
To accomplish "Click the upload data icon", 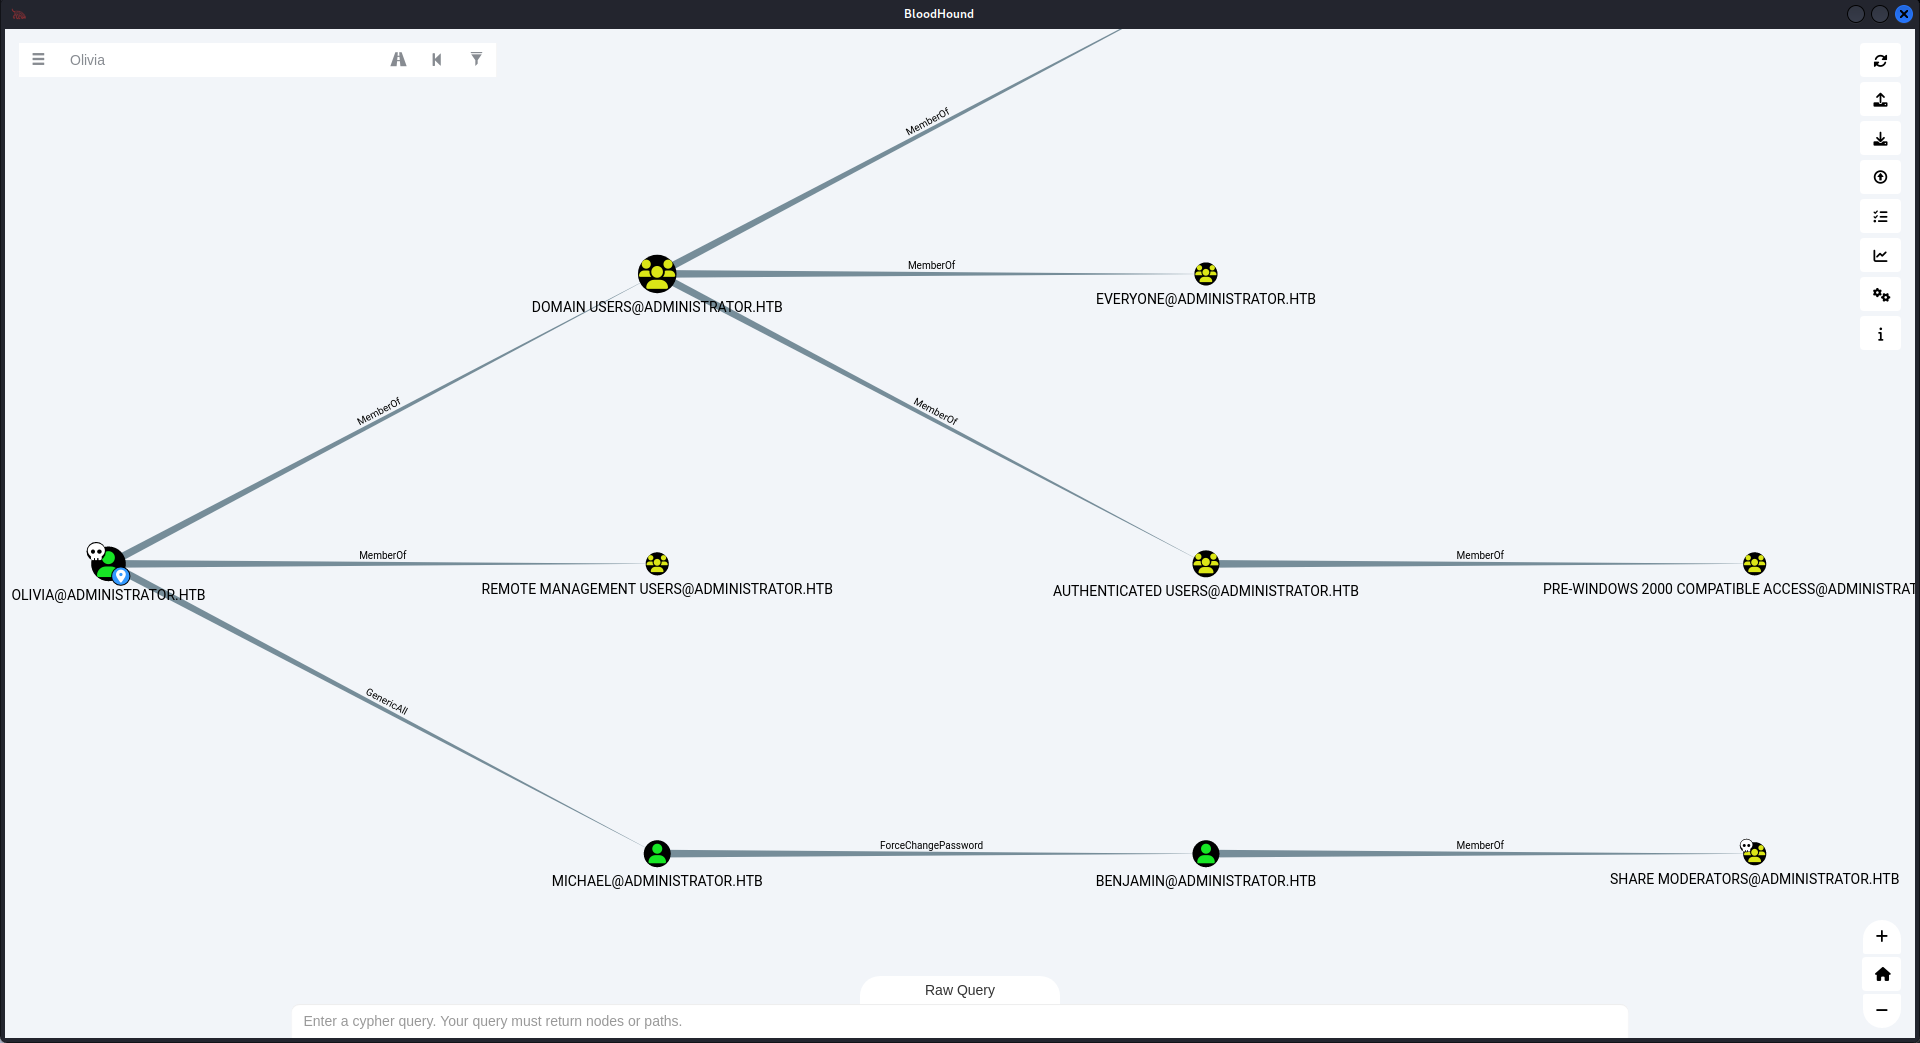I will pyautogui.click(x=1880, y=177).
